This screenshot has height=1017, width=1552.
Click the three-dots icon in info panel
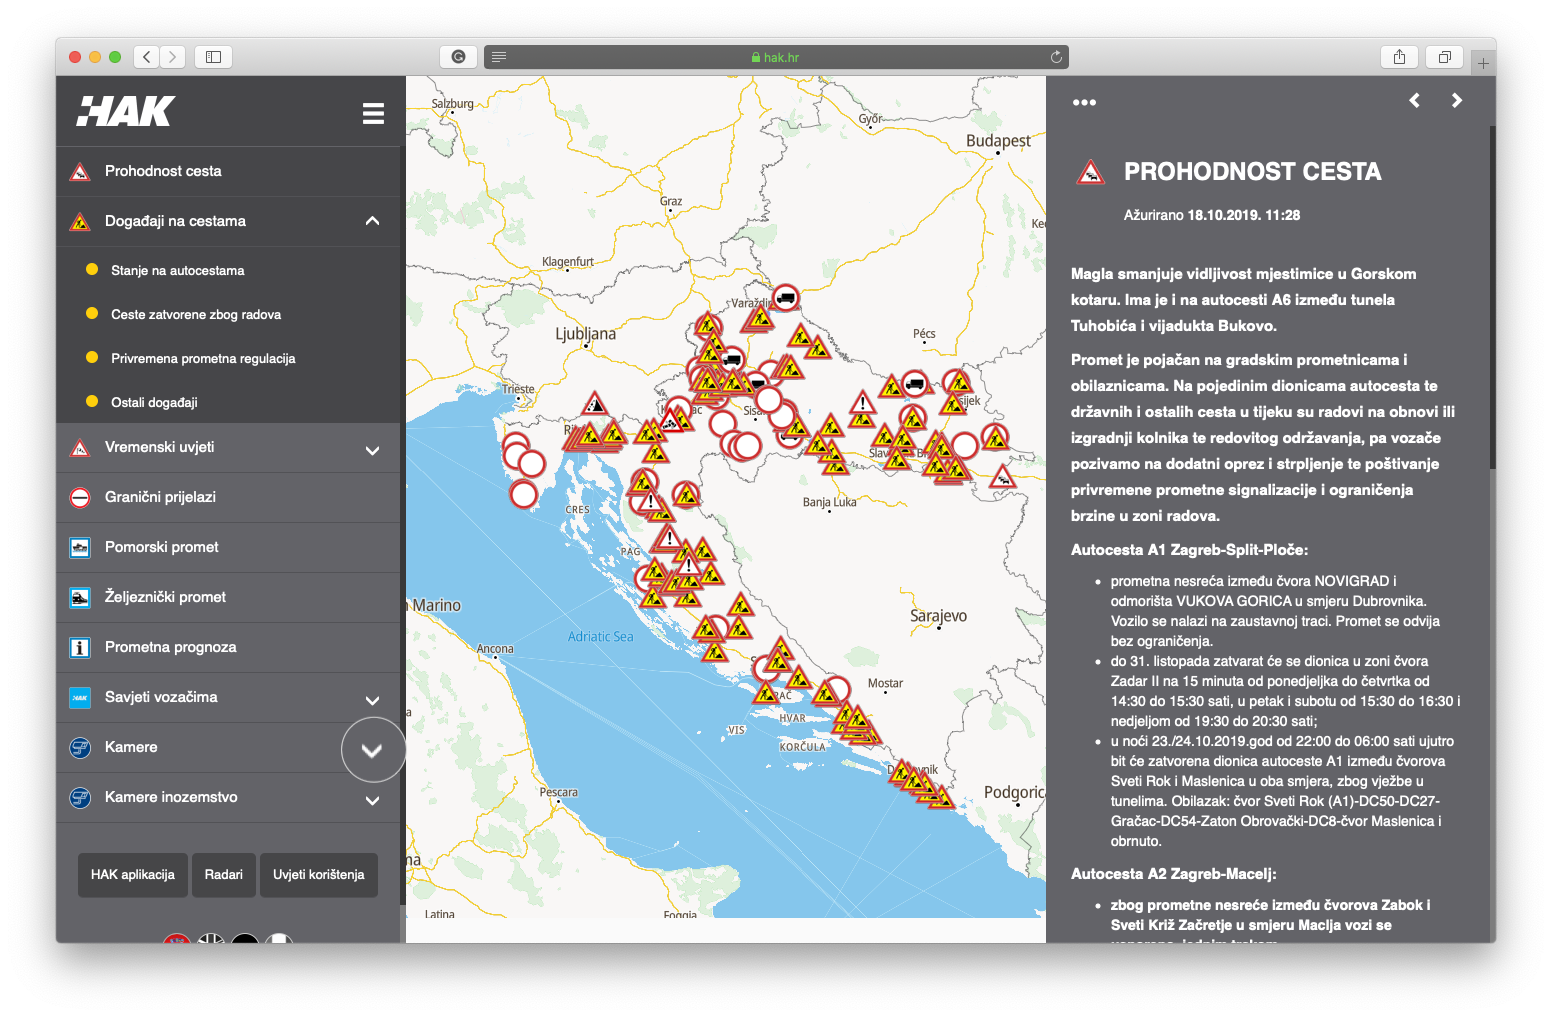point(1084,102)
